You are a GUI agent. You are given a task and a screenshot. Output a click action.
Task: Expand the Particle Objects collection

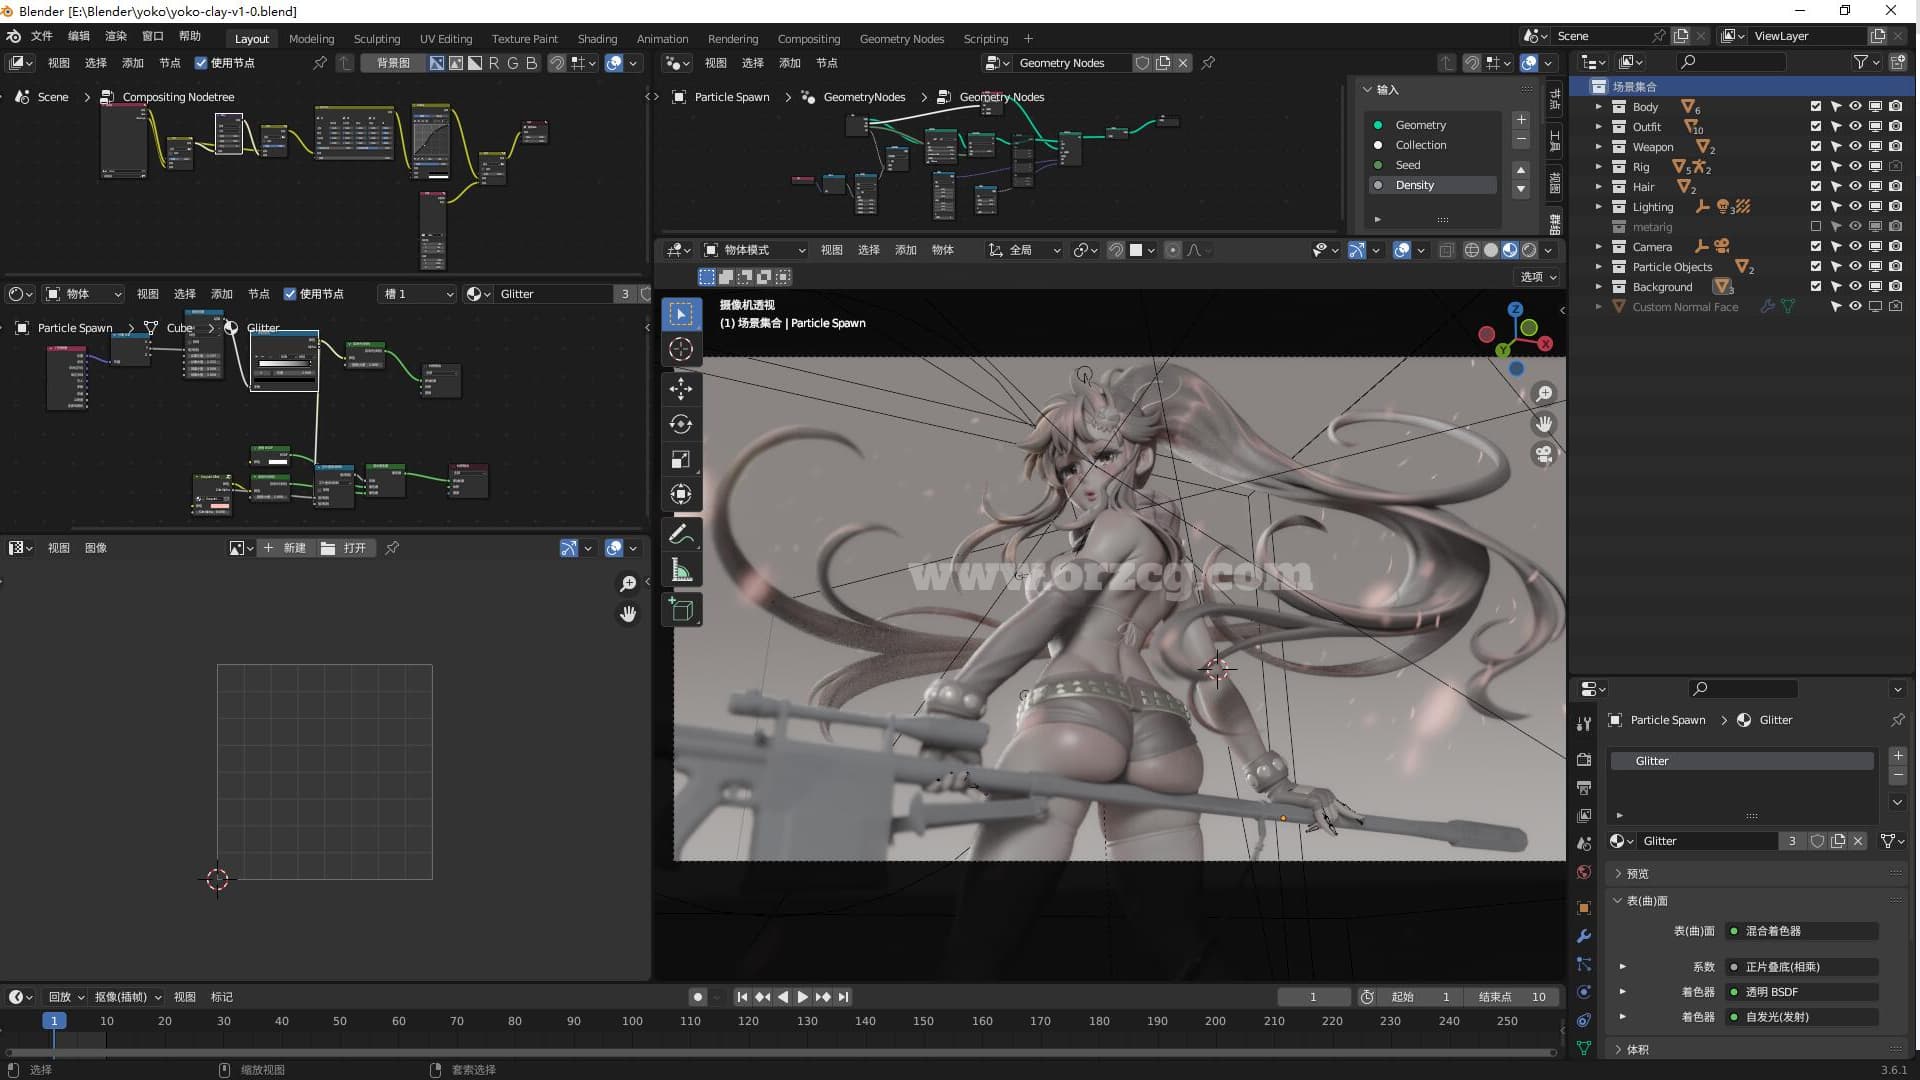pyautogui.click(x=1598, y=266)
